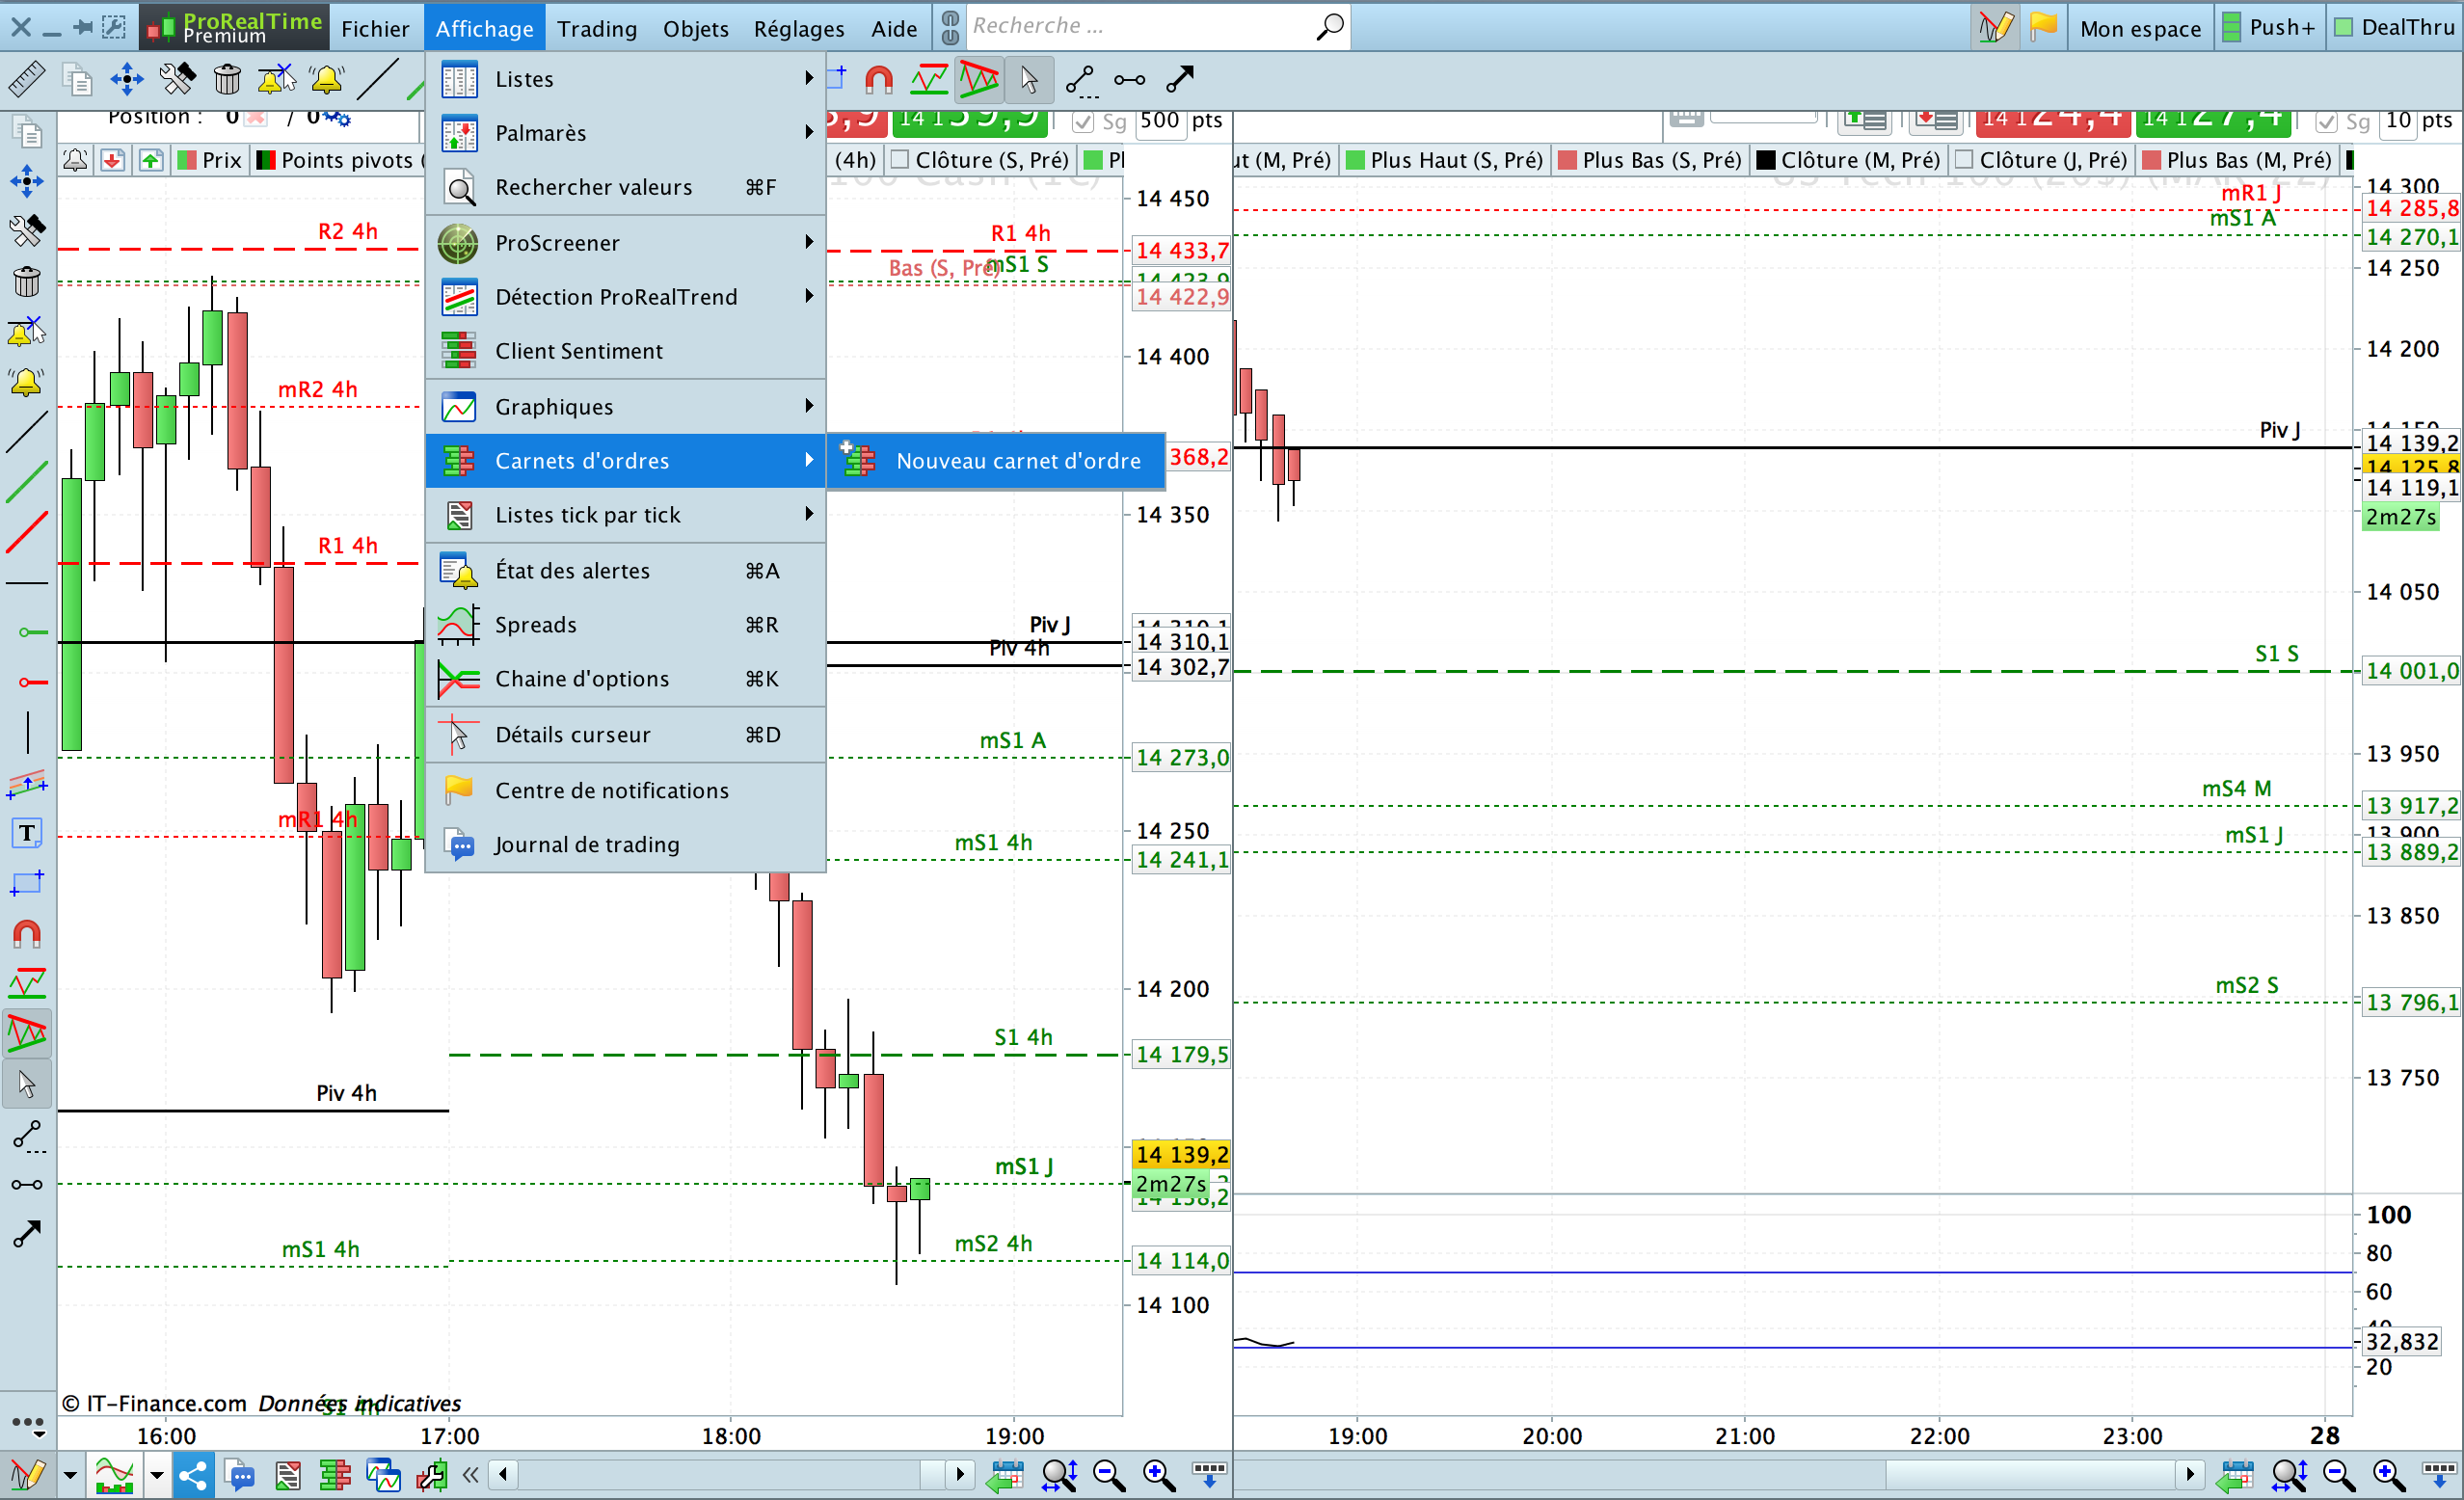Open the Trading menu

[x=596, y=28]
